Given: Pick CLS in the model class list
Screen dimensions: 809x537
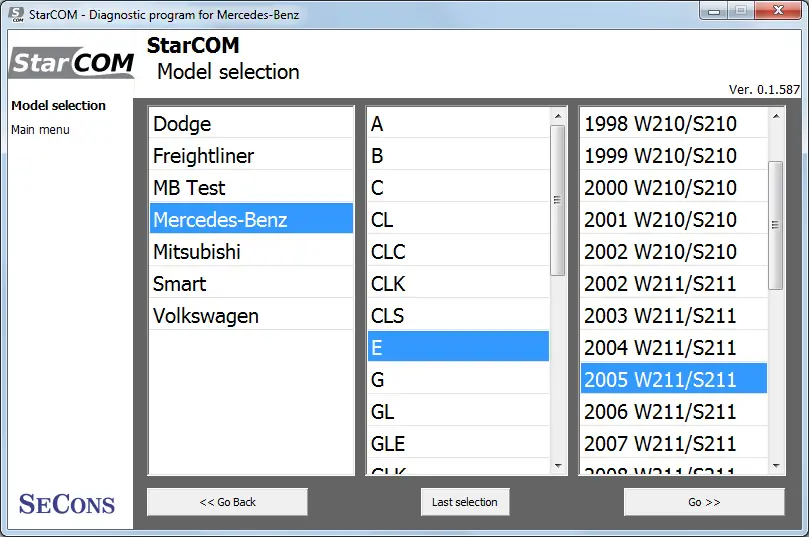Looking at the screenshot, I should click(458, 316).
